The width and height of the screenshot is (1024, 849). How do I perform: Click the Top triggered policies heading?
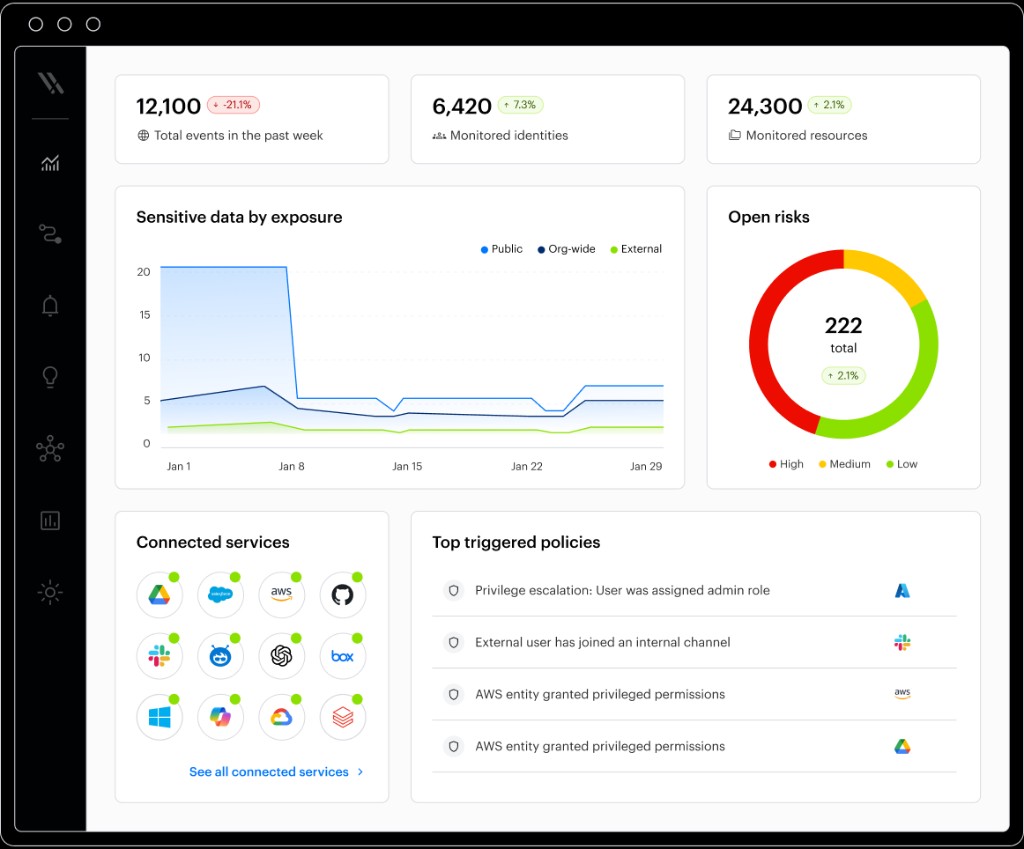(516, 543)
